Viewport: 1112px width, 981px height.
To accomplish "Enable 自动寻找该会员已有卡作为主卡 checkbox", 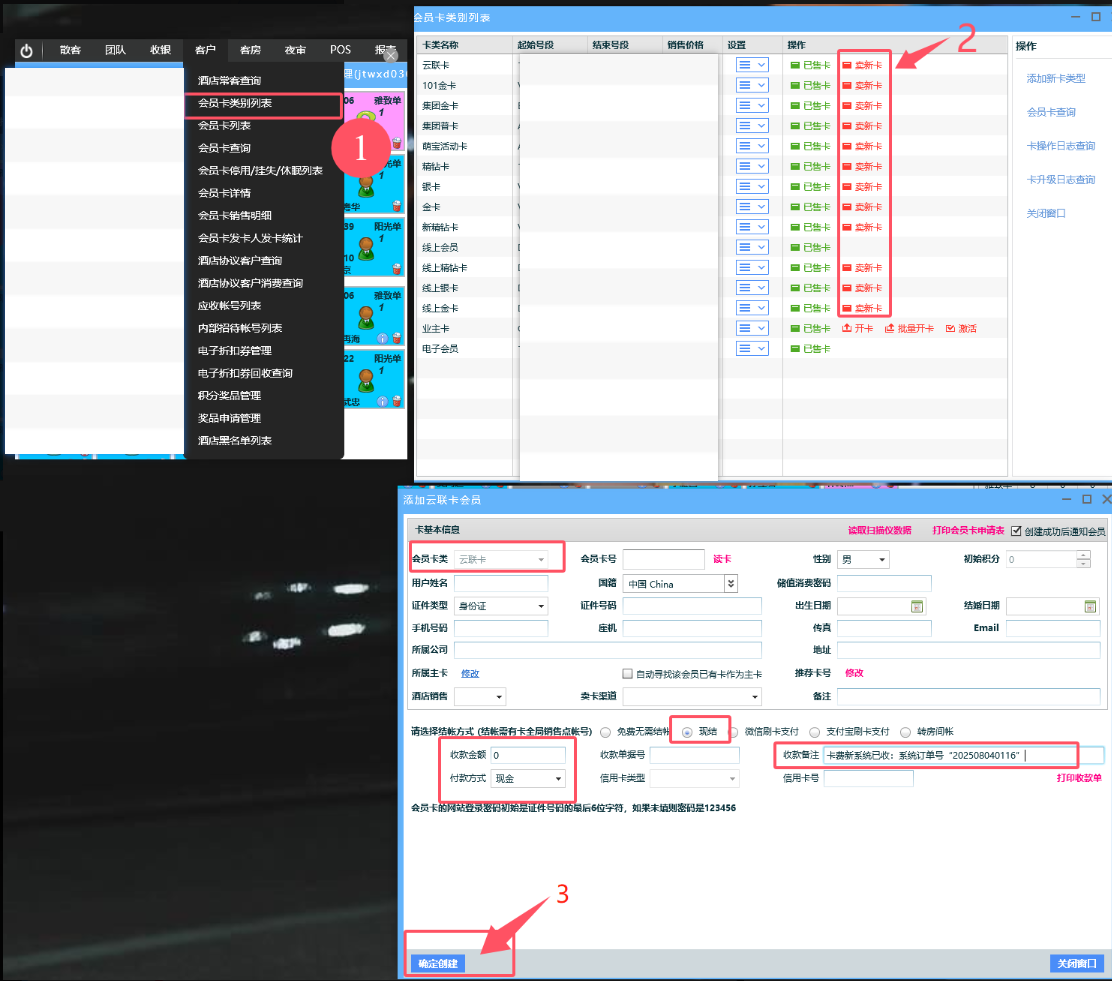I will pos(628,674).
